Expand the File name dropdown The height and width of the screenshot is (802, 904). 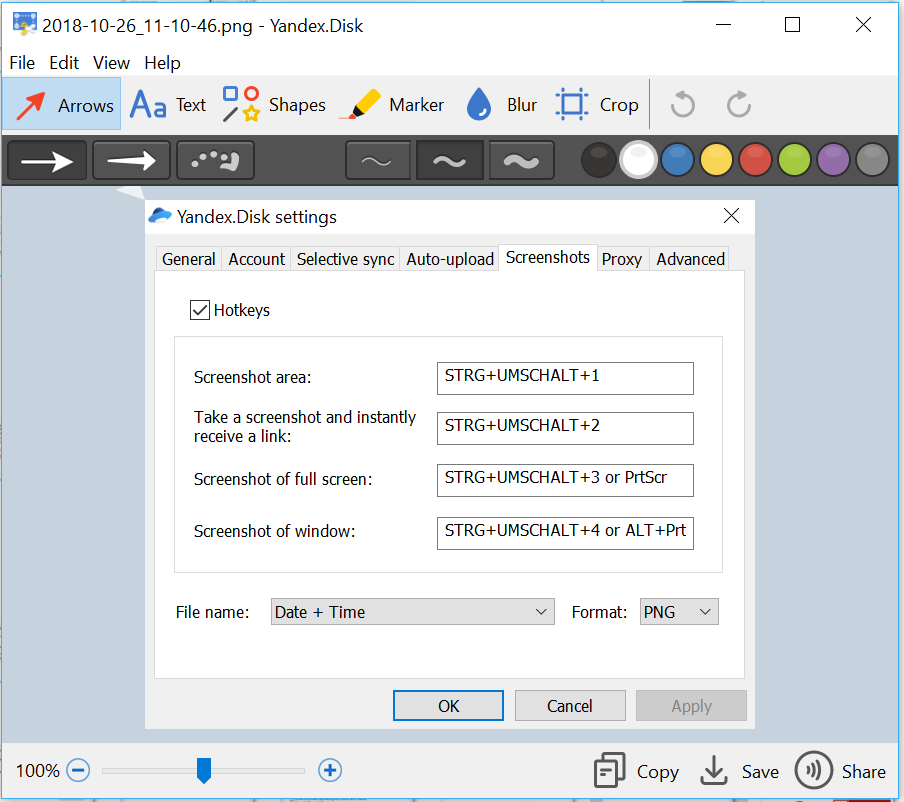(x=412, y=612)
